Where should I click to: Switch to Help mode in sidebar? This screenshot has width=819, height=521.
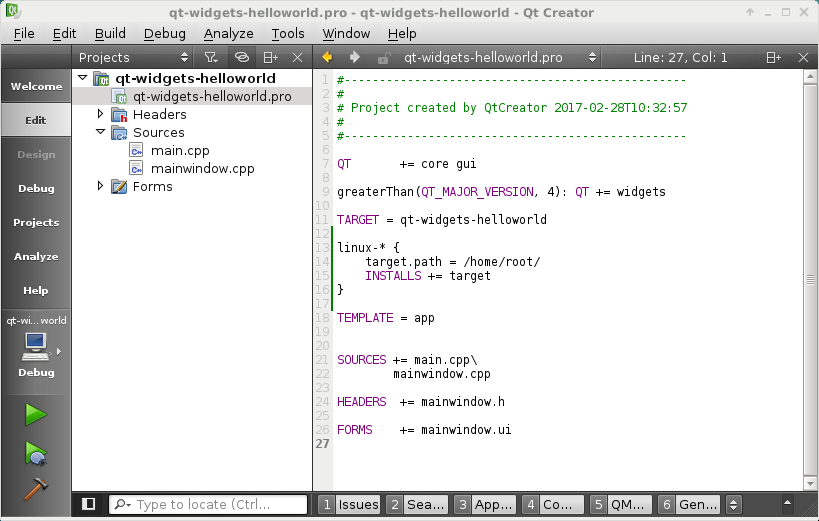point(36,290)
